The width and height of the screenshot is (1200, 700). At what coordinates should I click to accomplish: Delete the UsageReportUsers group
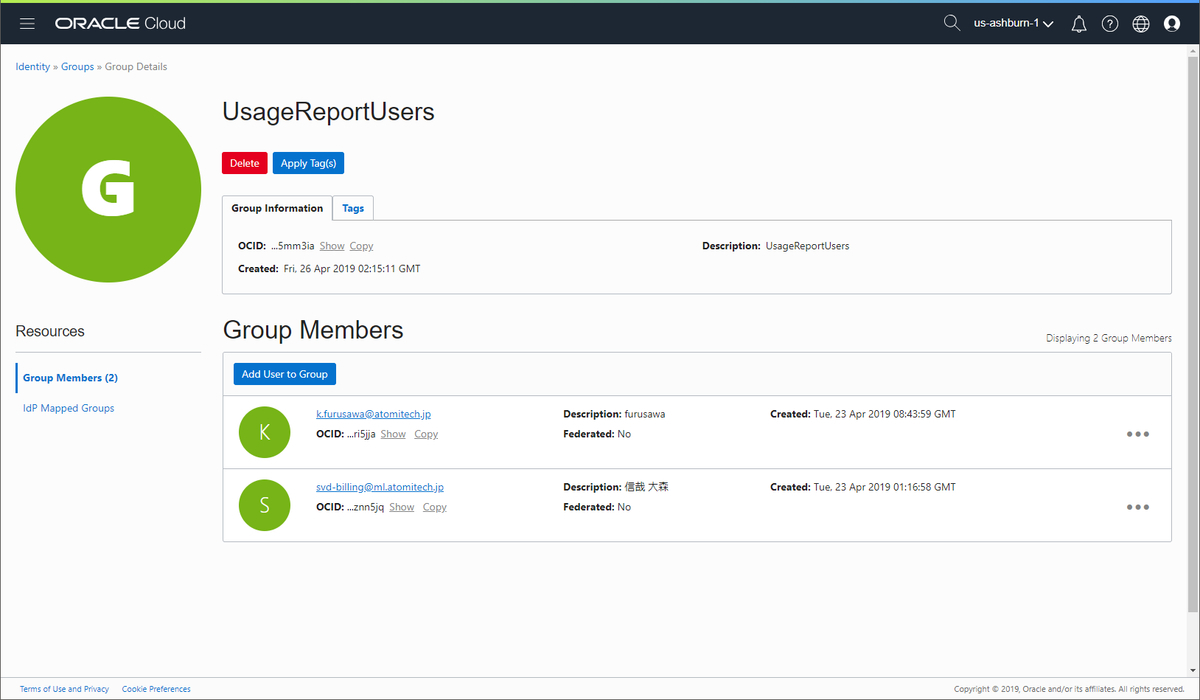[x=245, y=163]
